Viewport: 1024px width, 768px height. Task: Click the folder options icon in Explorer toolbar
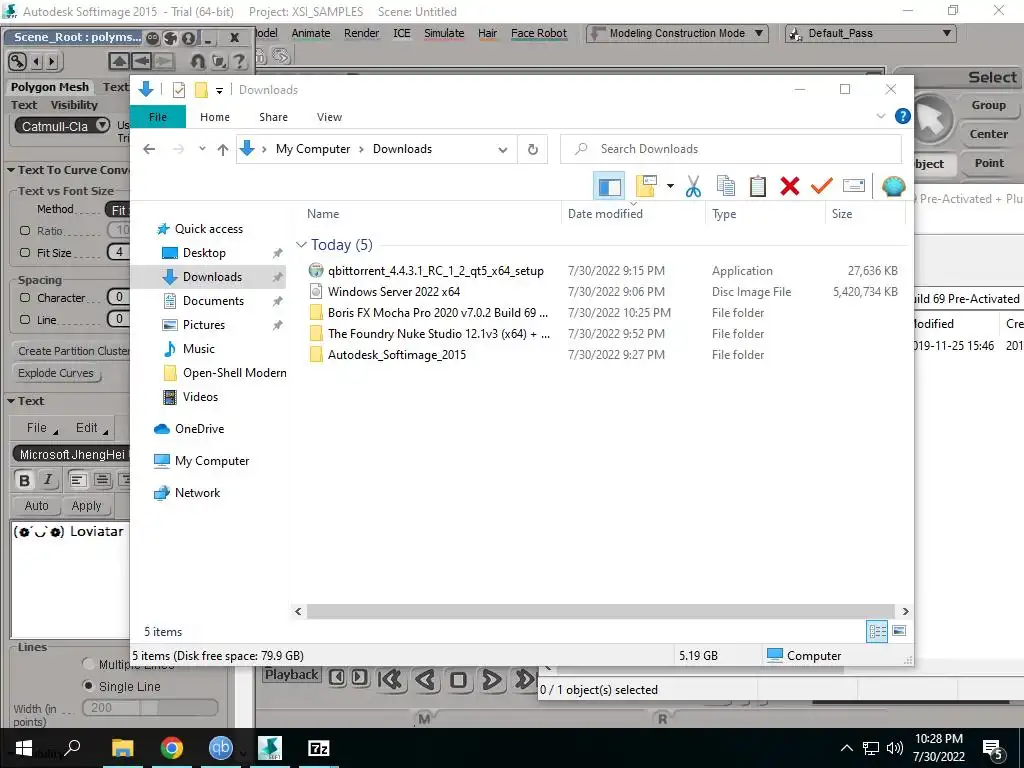(646, 187)
